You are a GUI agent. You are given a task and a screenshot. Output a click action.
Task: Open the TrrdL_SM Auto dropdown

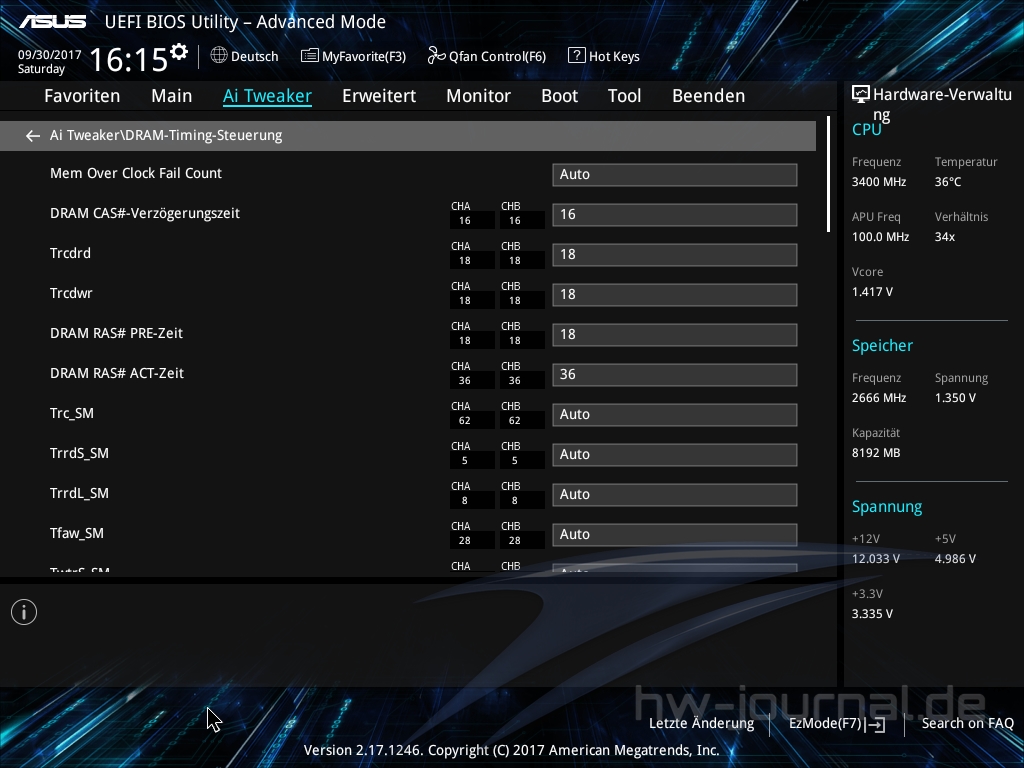pyautogui.click(x=675, y=494)
